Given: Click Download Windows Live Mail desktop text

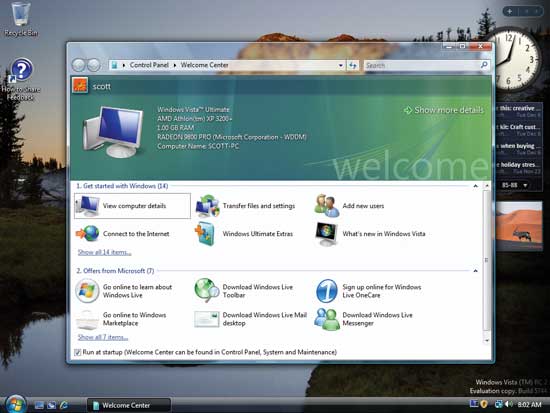Looking at the screenshot, I should click(x=264, y=319).
